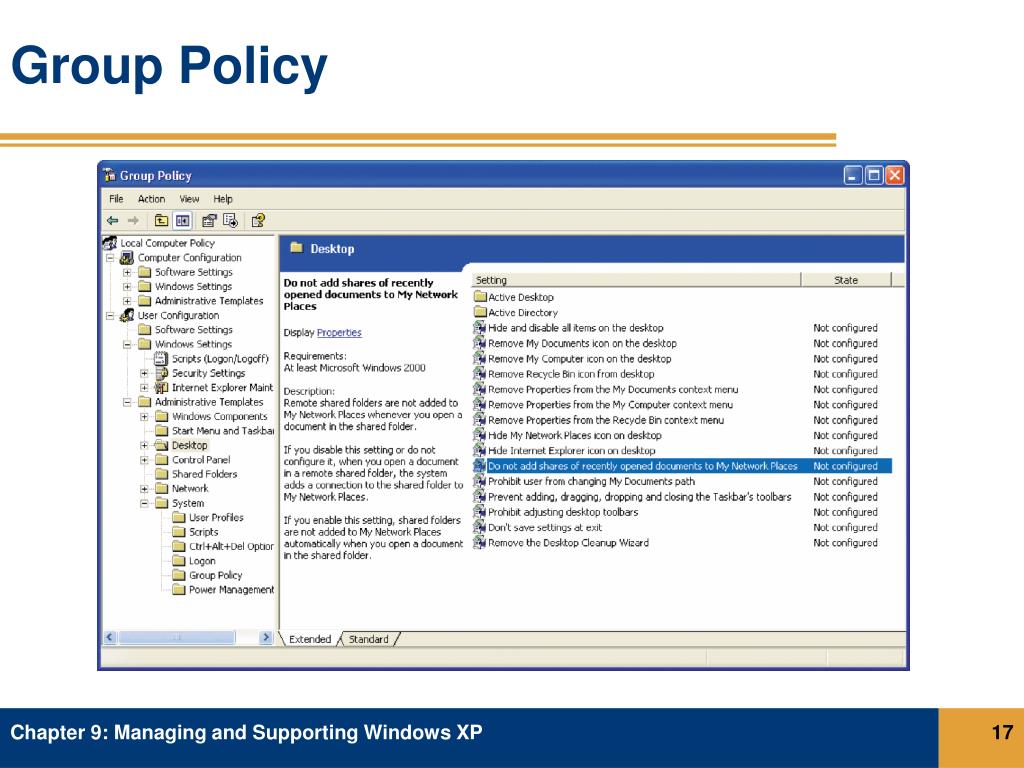1024x768 pixels.
Task: Click the Scripts (Logon/Logoff) icon
Action: pos(161,359)
